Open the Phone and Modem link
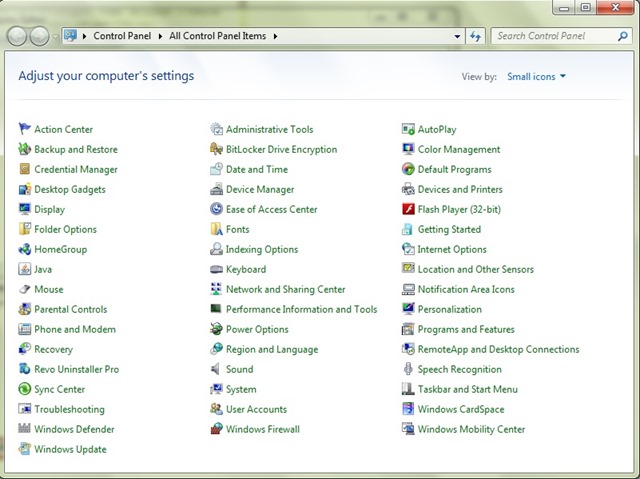640x479 pixels. tap(75, 329)
